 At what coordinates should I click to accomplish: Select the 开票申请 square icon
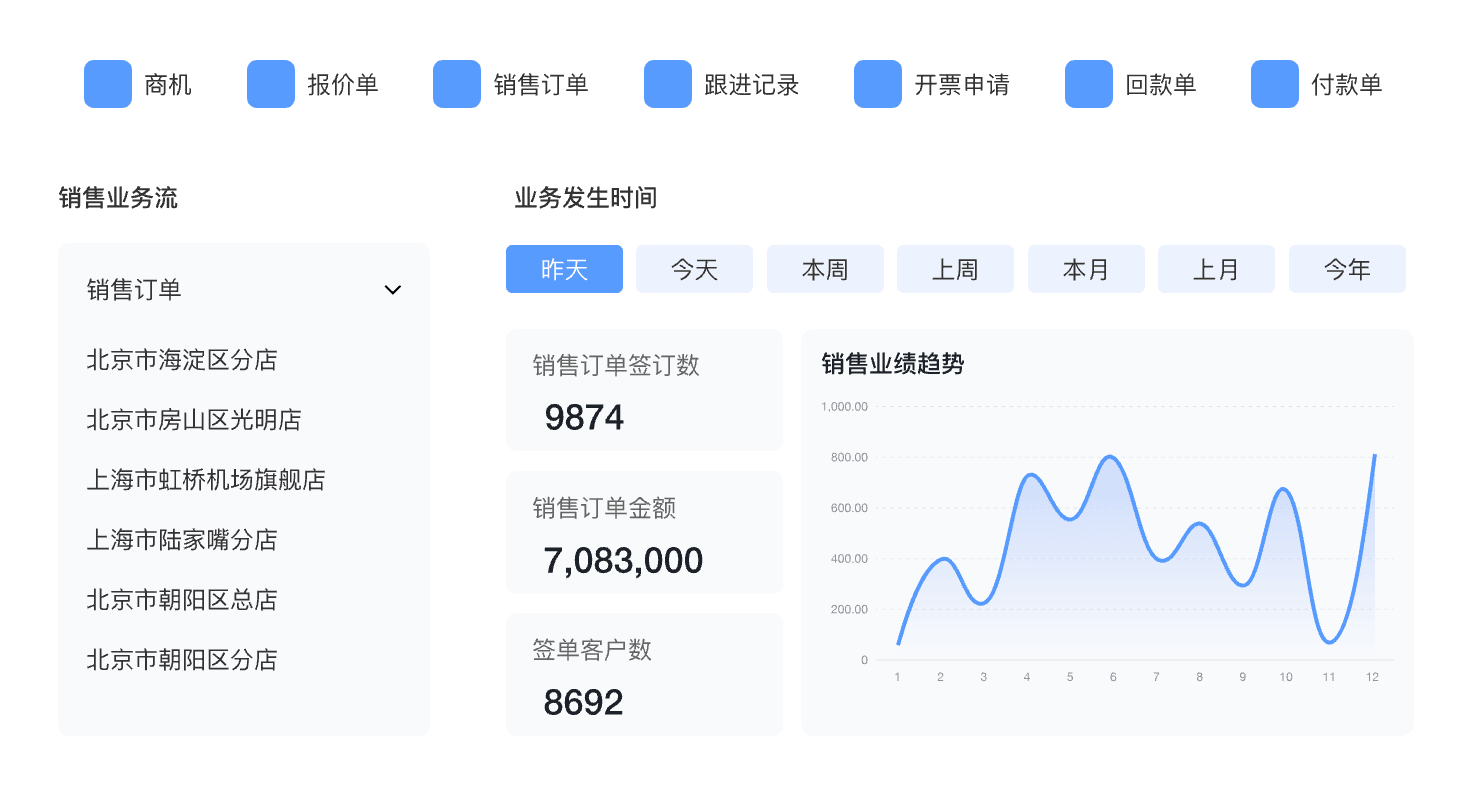point(878,84)
